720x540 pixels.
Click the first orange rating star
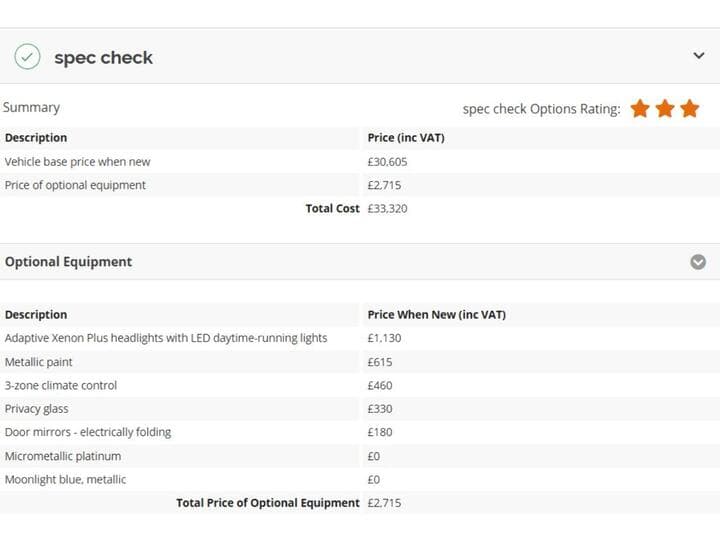click(x=640, y=109)
